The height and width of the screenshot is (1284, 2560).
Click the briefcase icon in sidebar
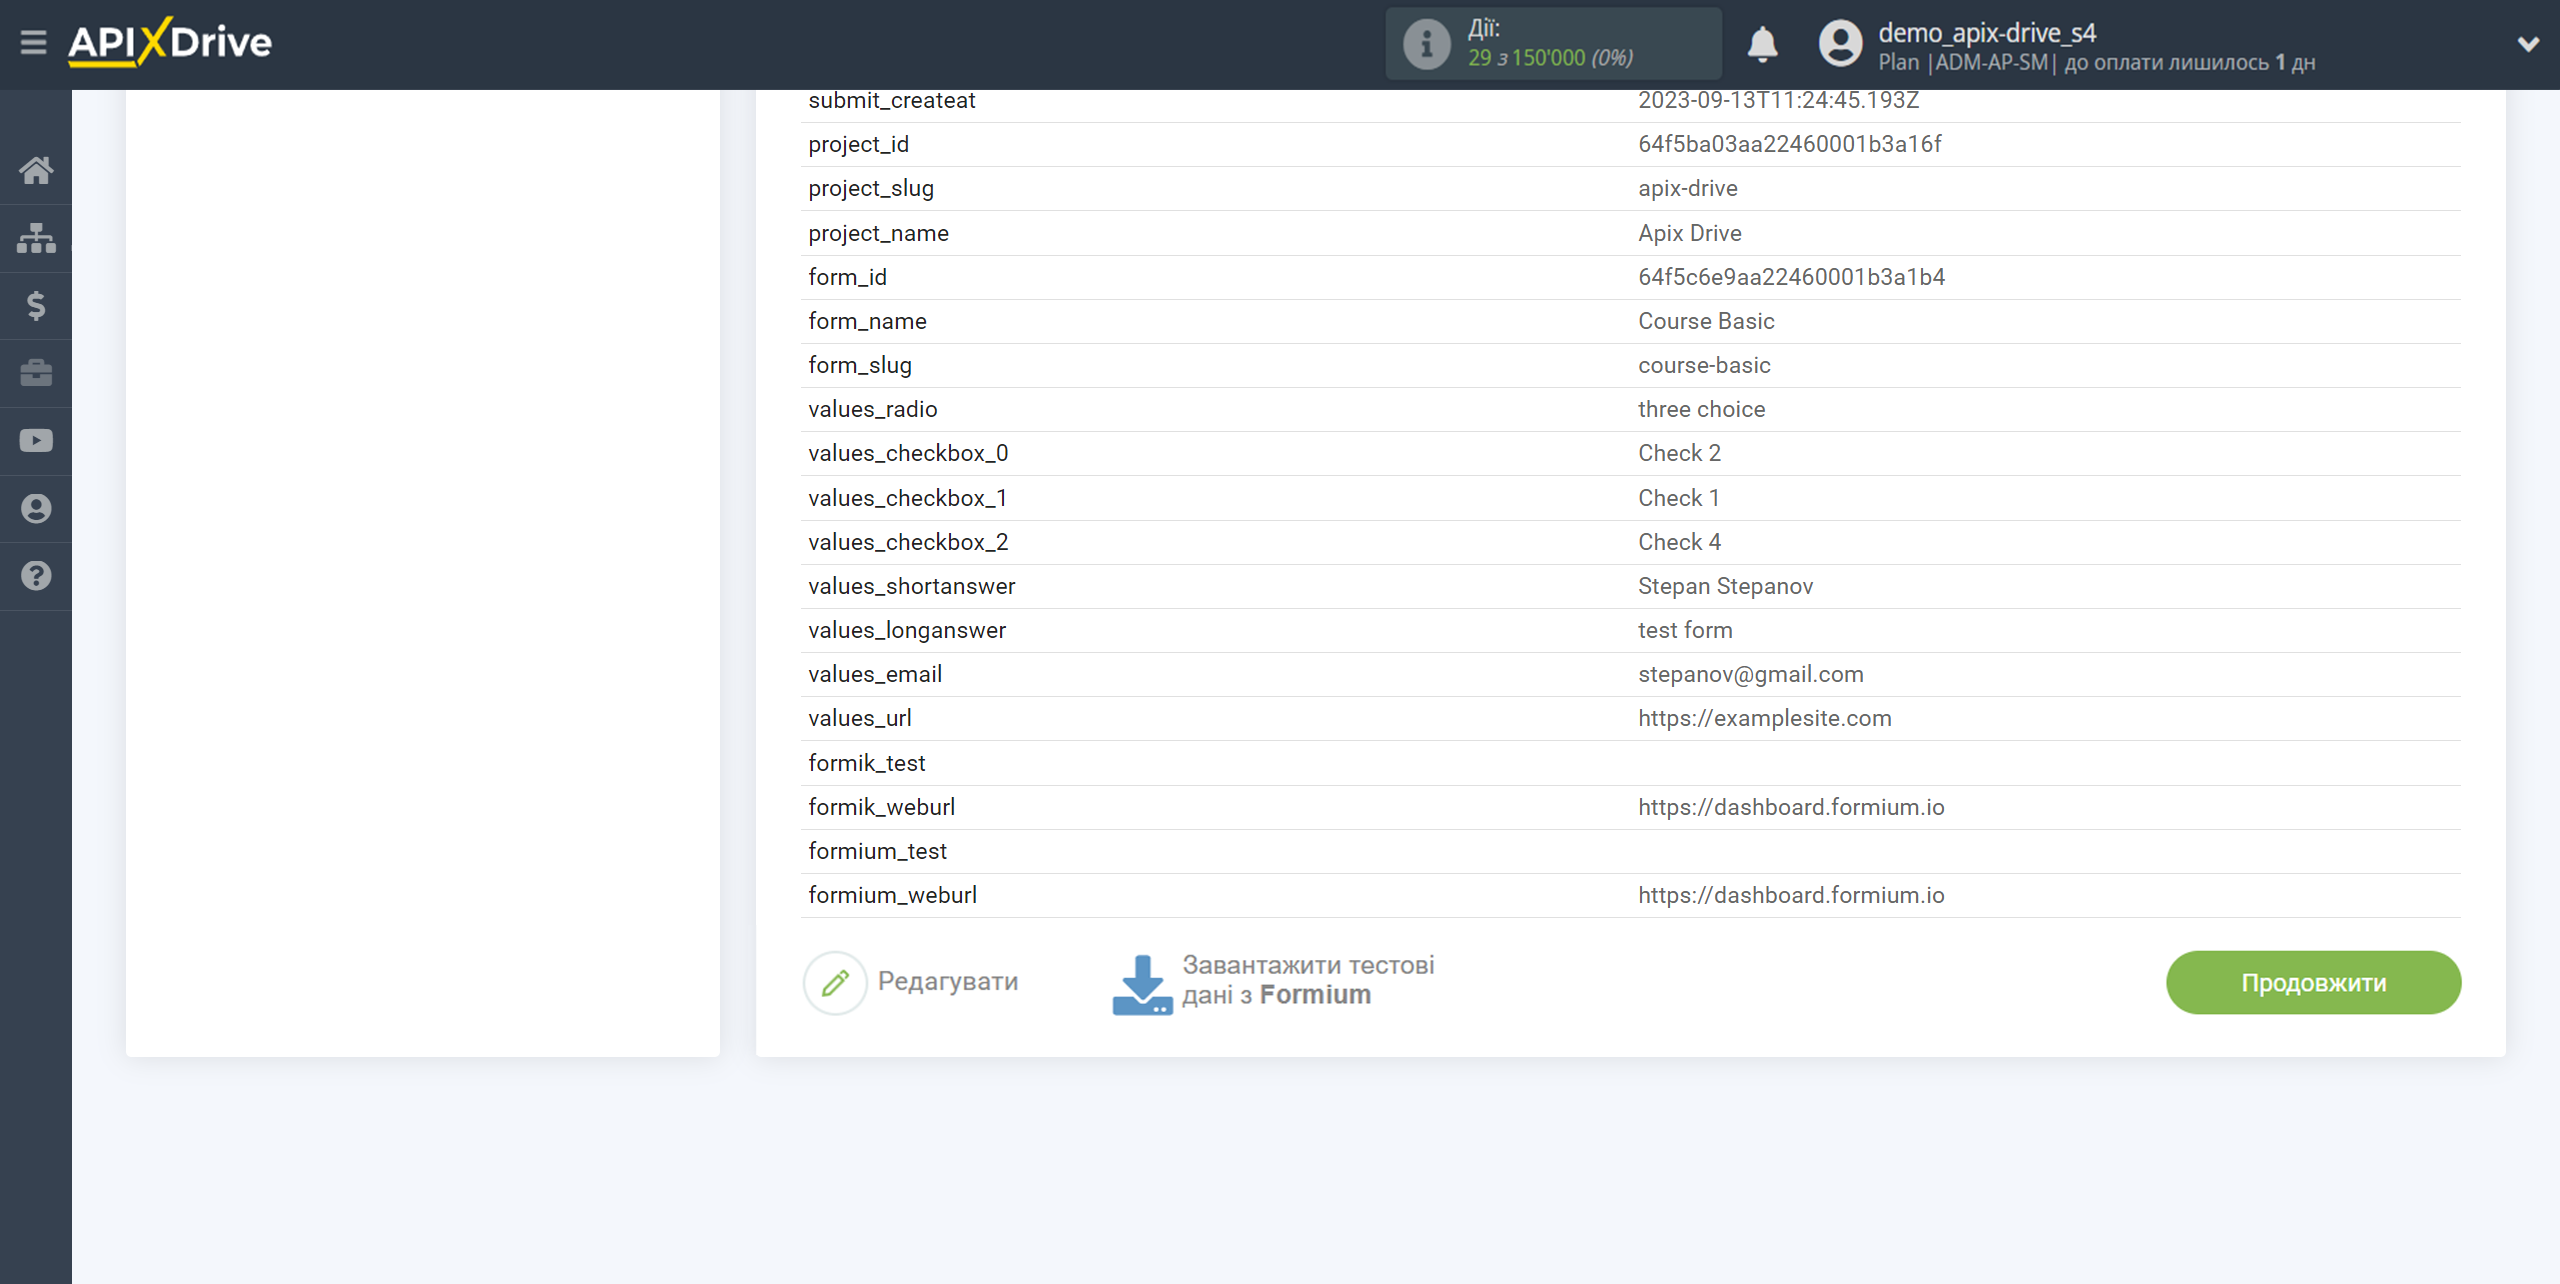[x=36, y=373]
